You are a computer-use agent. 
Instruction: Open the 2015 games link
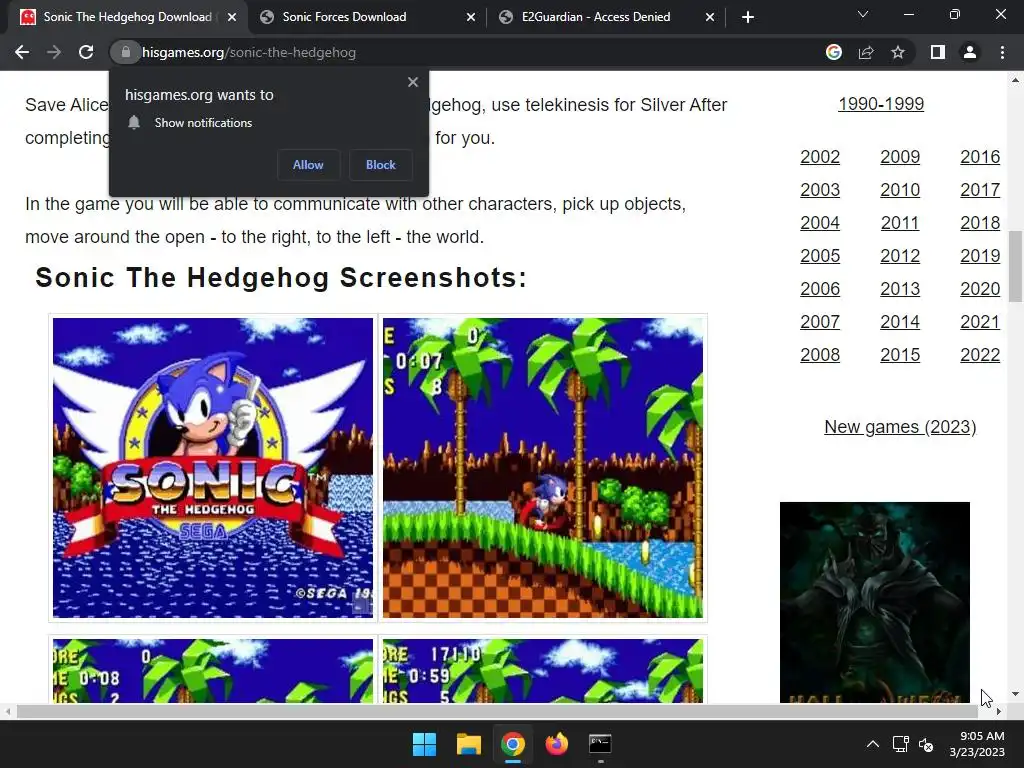[900, 355]
